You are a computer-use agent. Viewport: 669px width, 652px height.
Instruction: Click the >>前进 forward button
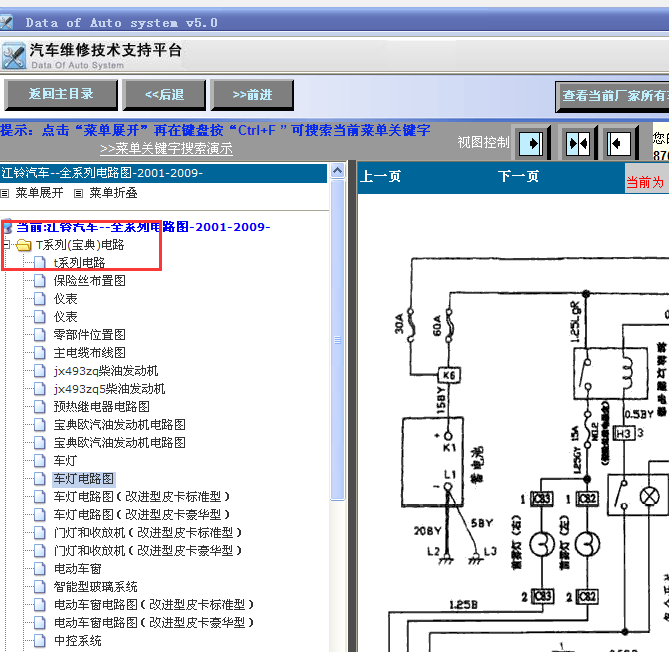point(252,94)
